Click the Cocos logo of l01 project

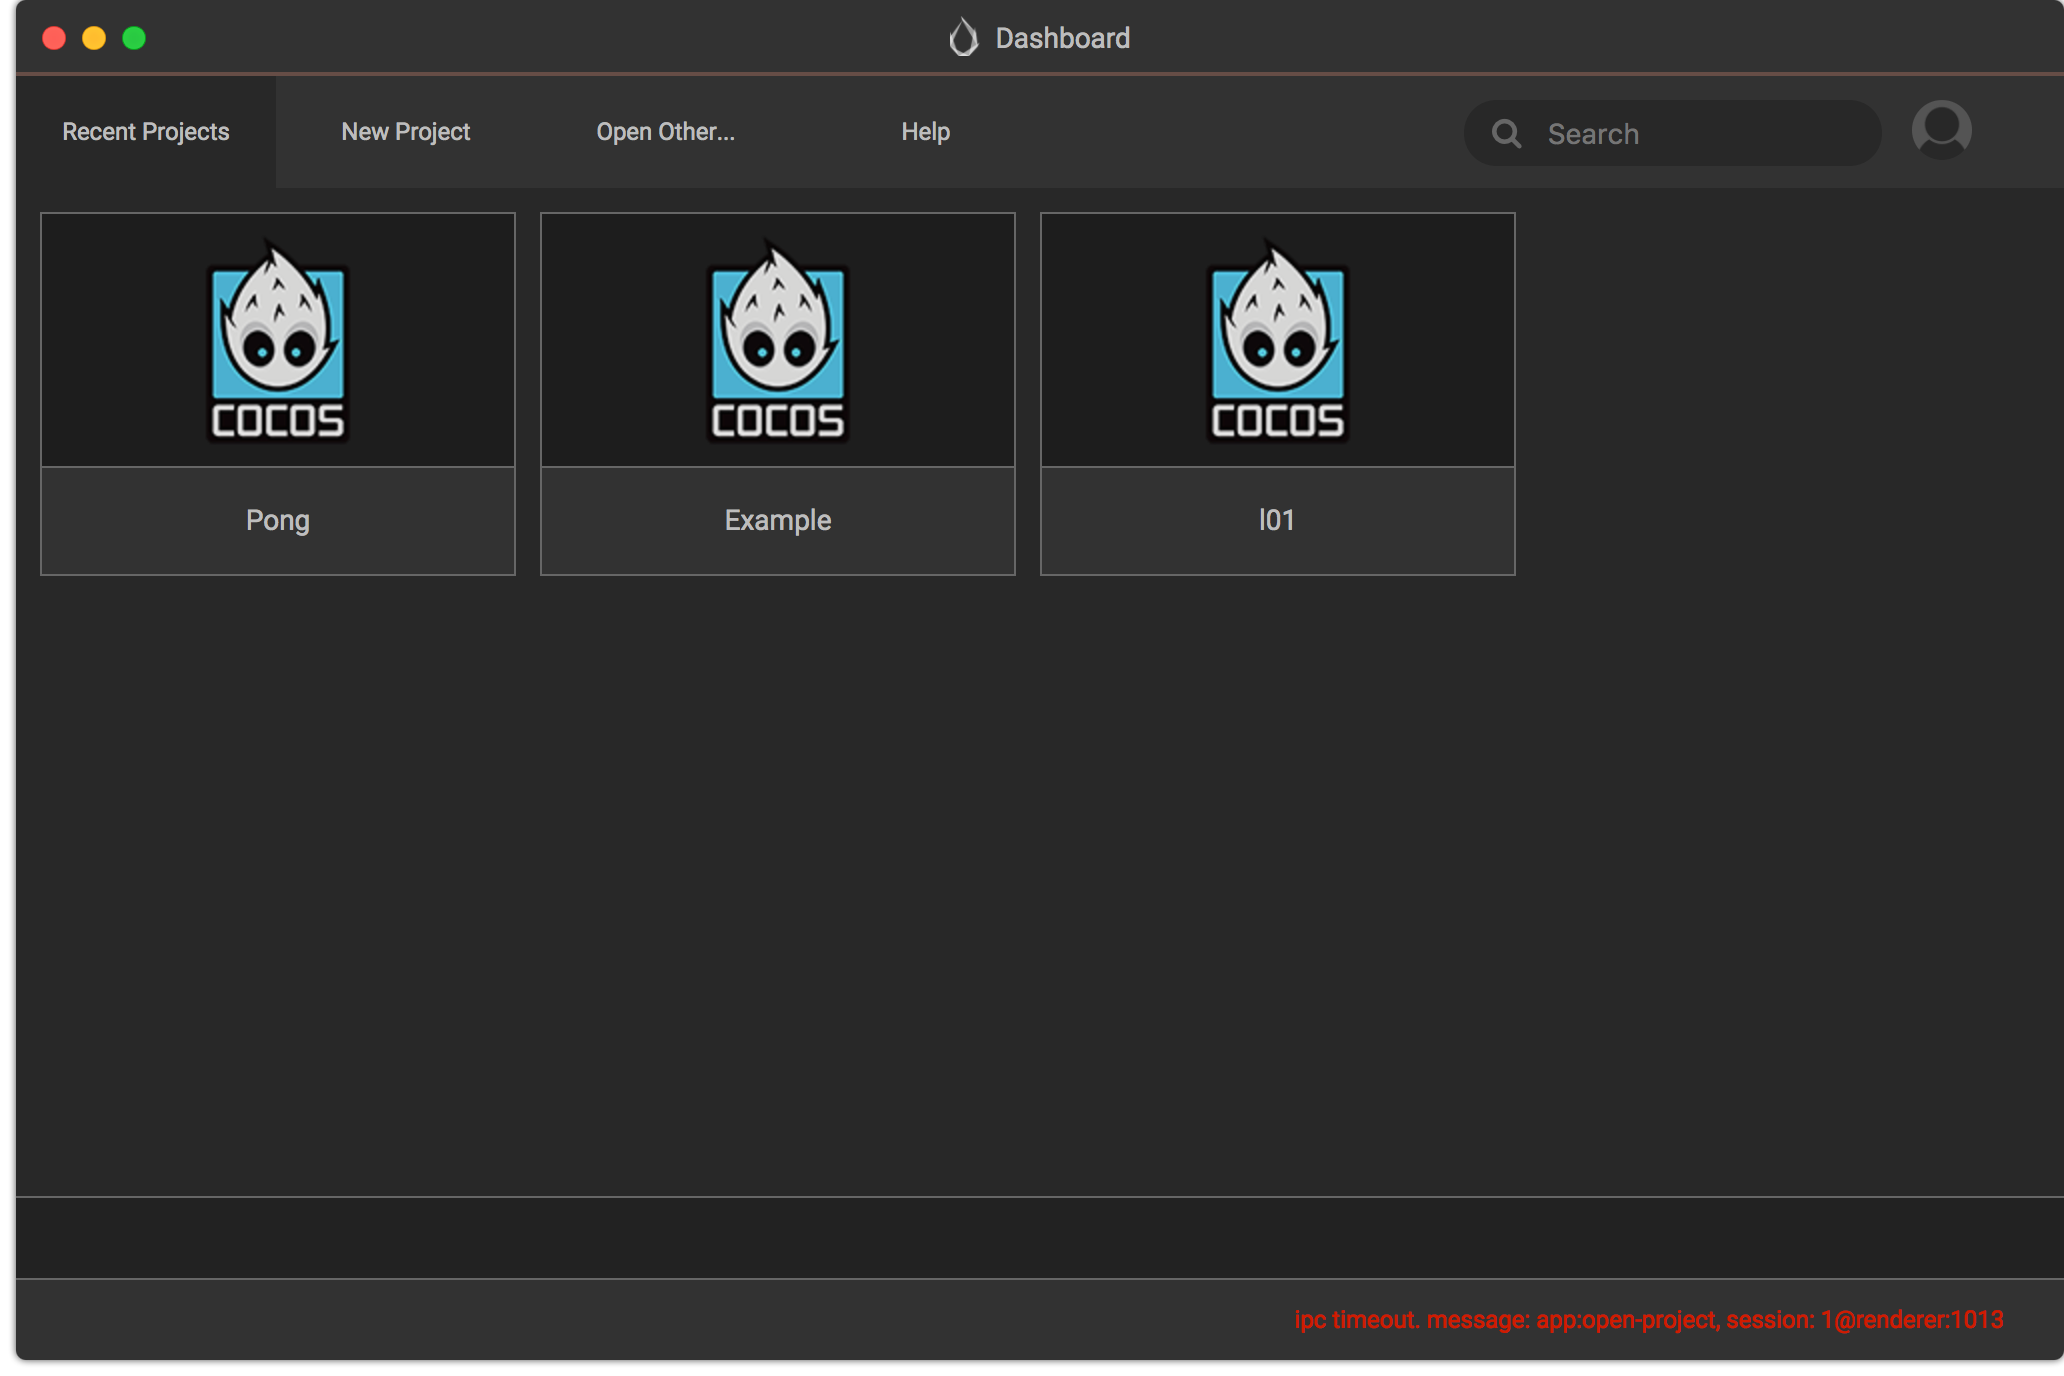click(x=1278, y=341)
